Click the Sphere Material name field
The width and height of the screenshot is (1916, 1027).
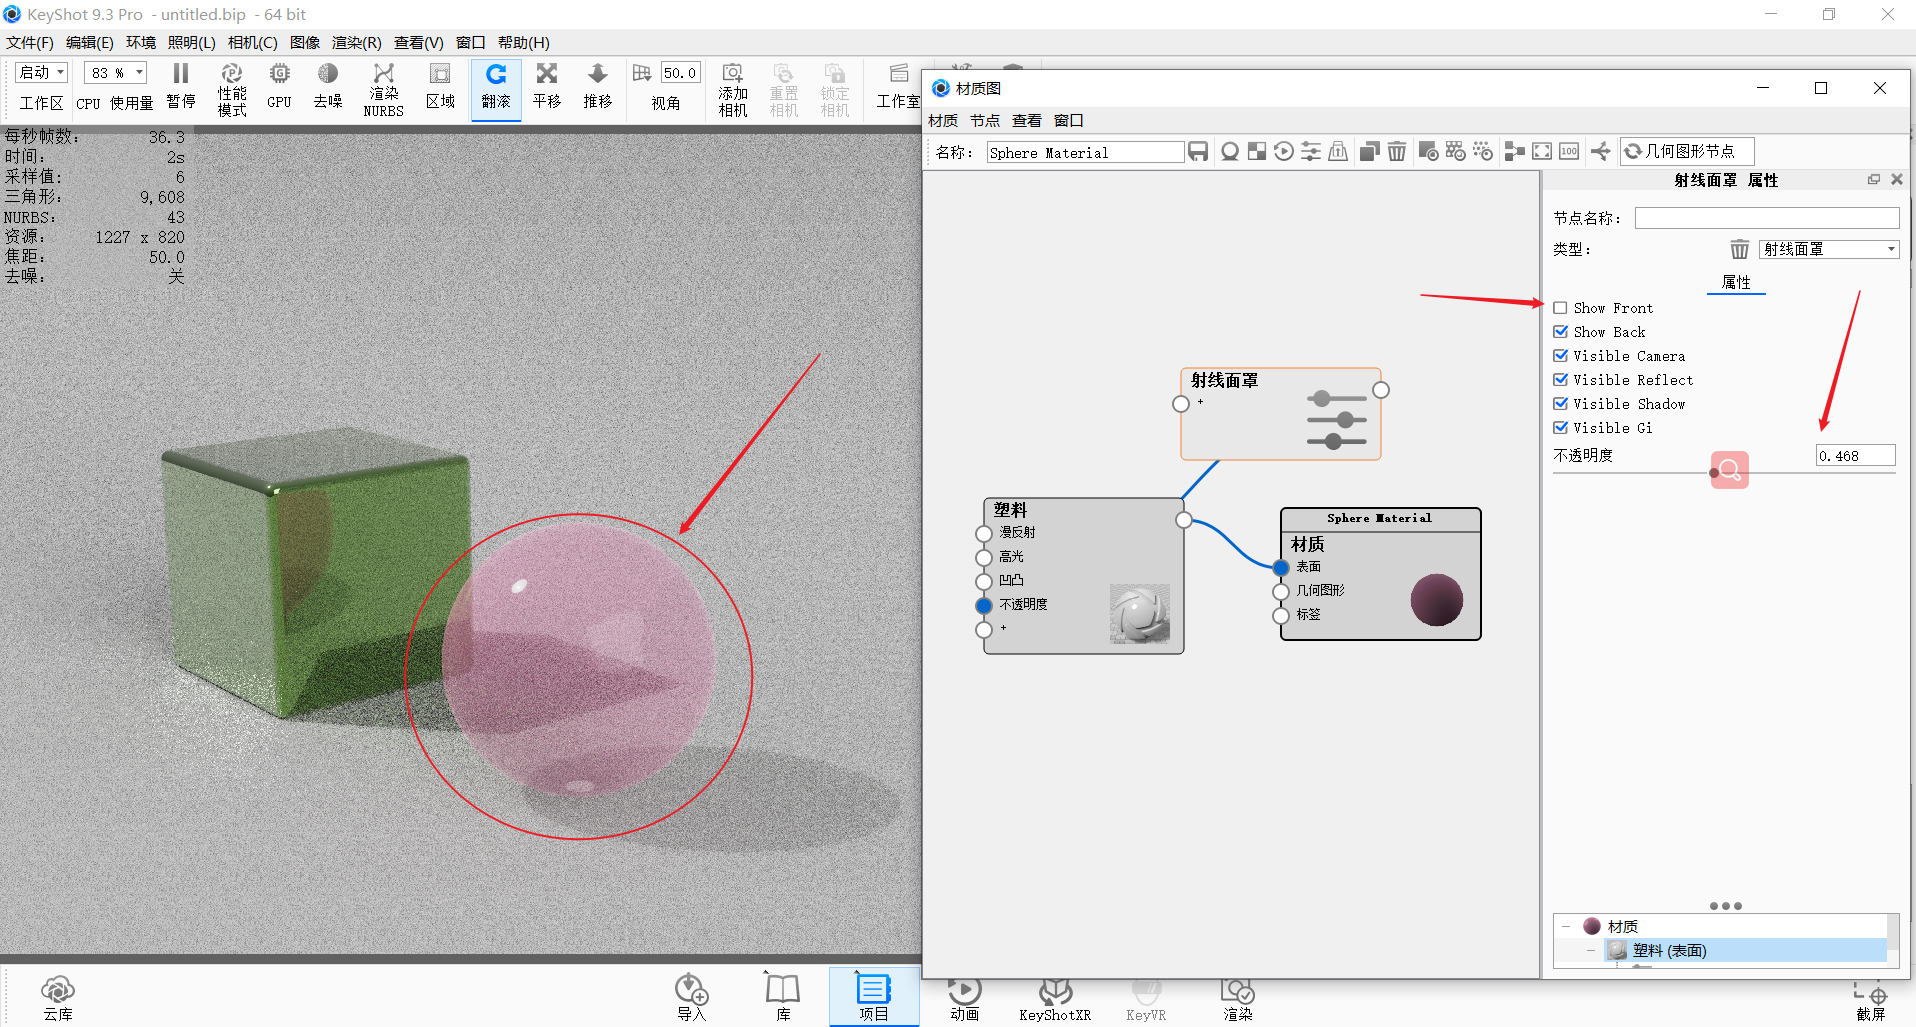[x=1085, y=152]
